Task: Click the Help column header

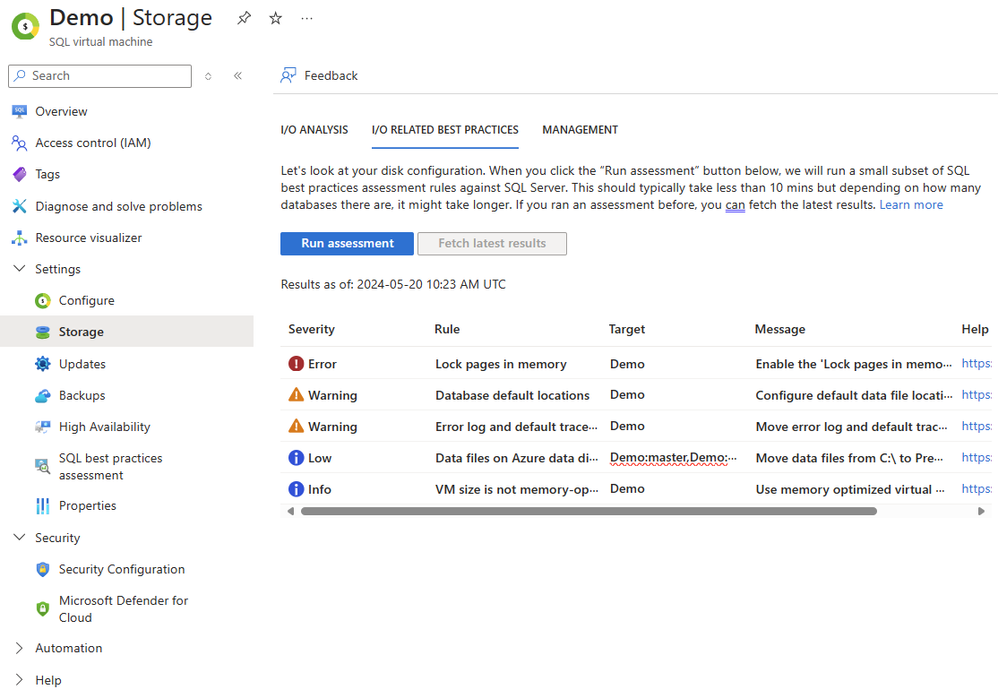Action: pyautogui.click(x=974, y=329)
